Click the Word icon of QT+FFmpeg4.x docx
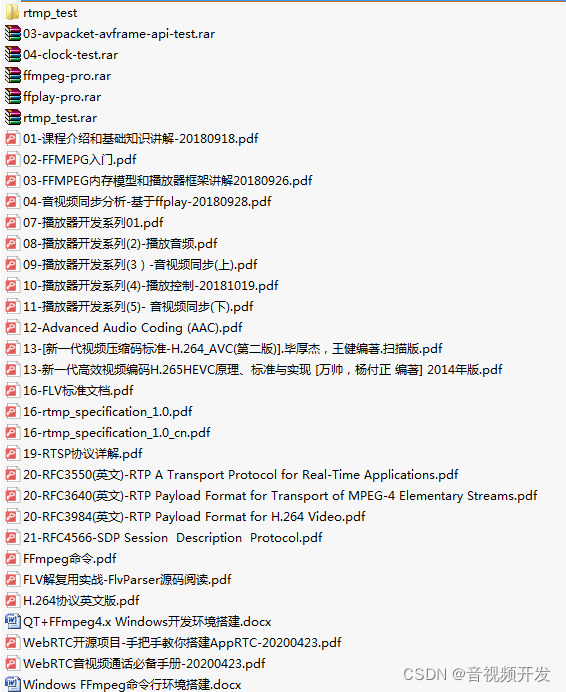Viewport: 566px width, 692px height. 12,621
